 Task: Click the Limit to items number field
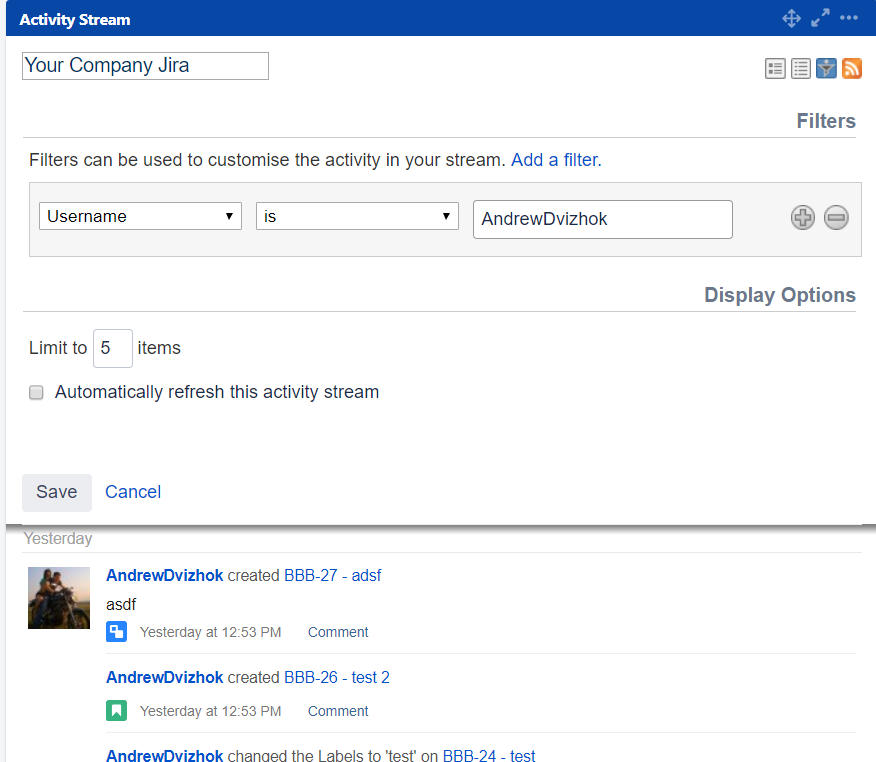[x=113, y=348]
